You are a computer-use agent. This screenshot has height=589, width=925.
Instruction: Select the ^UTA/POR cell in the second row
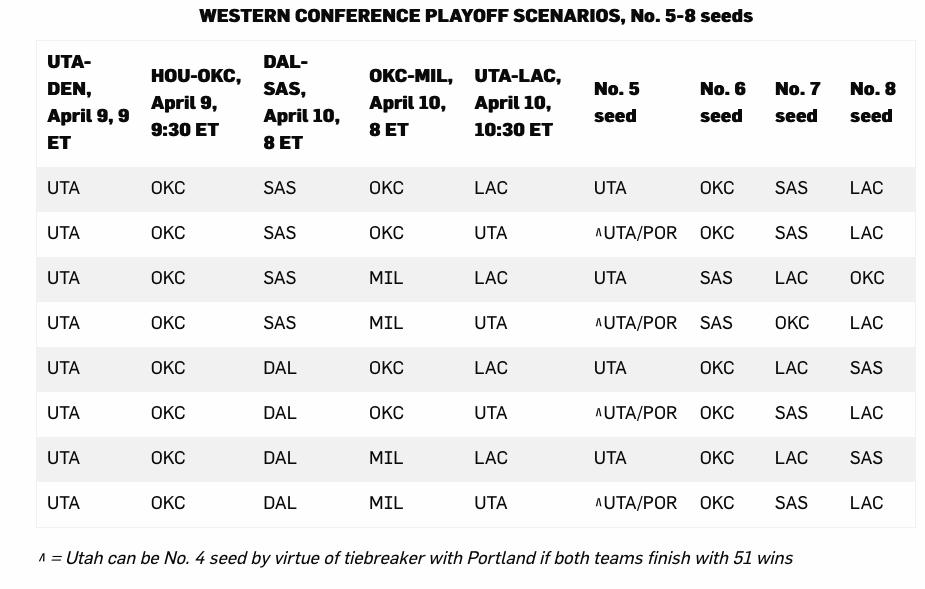[x=635, y=233]
